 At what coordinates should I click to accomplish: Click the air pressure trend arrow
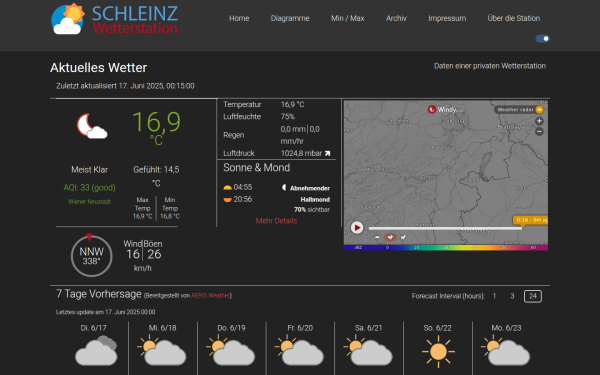point(327,153)
